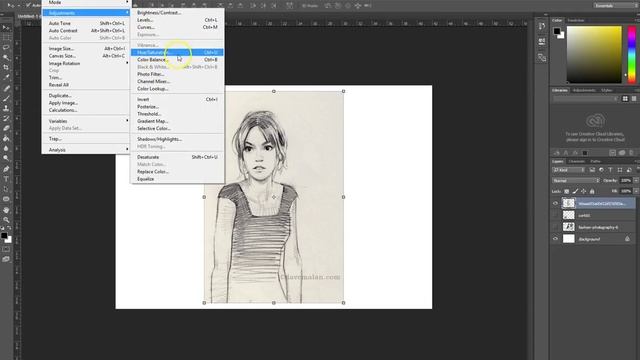Choose Hue/Saturation from Adjustments submenu
The height and width of the screenshot is (360, 640).
[x=177, y=52]
